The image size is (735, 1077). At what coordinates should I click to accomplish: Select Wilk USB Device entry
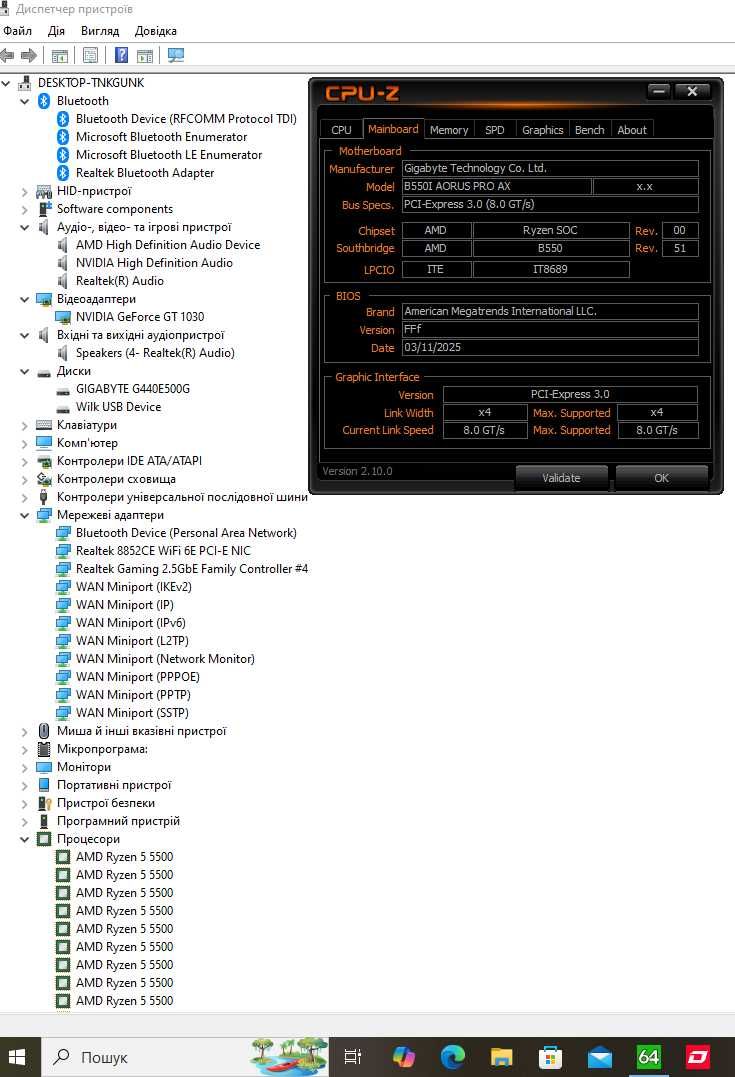coord(118,407)
